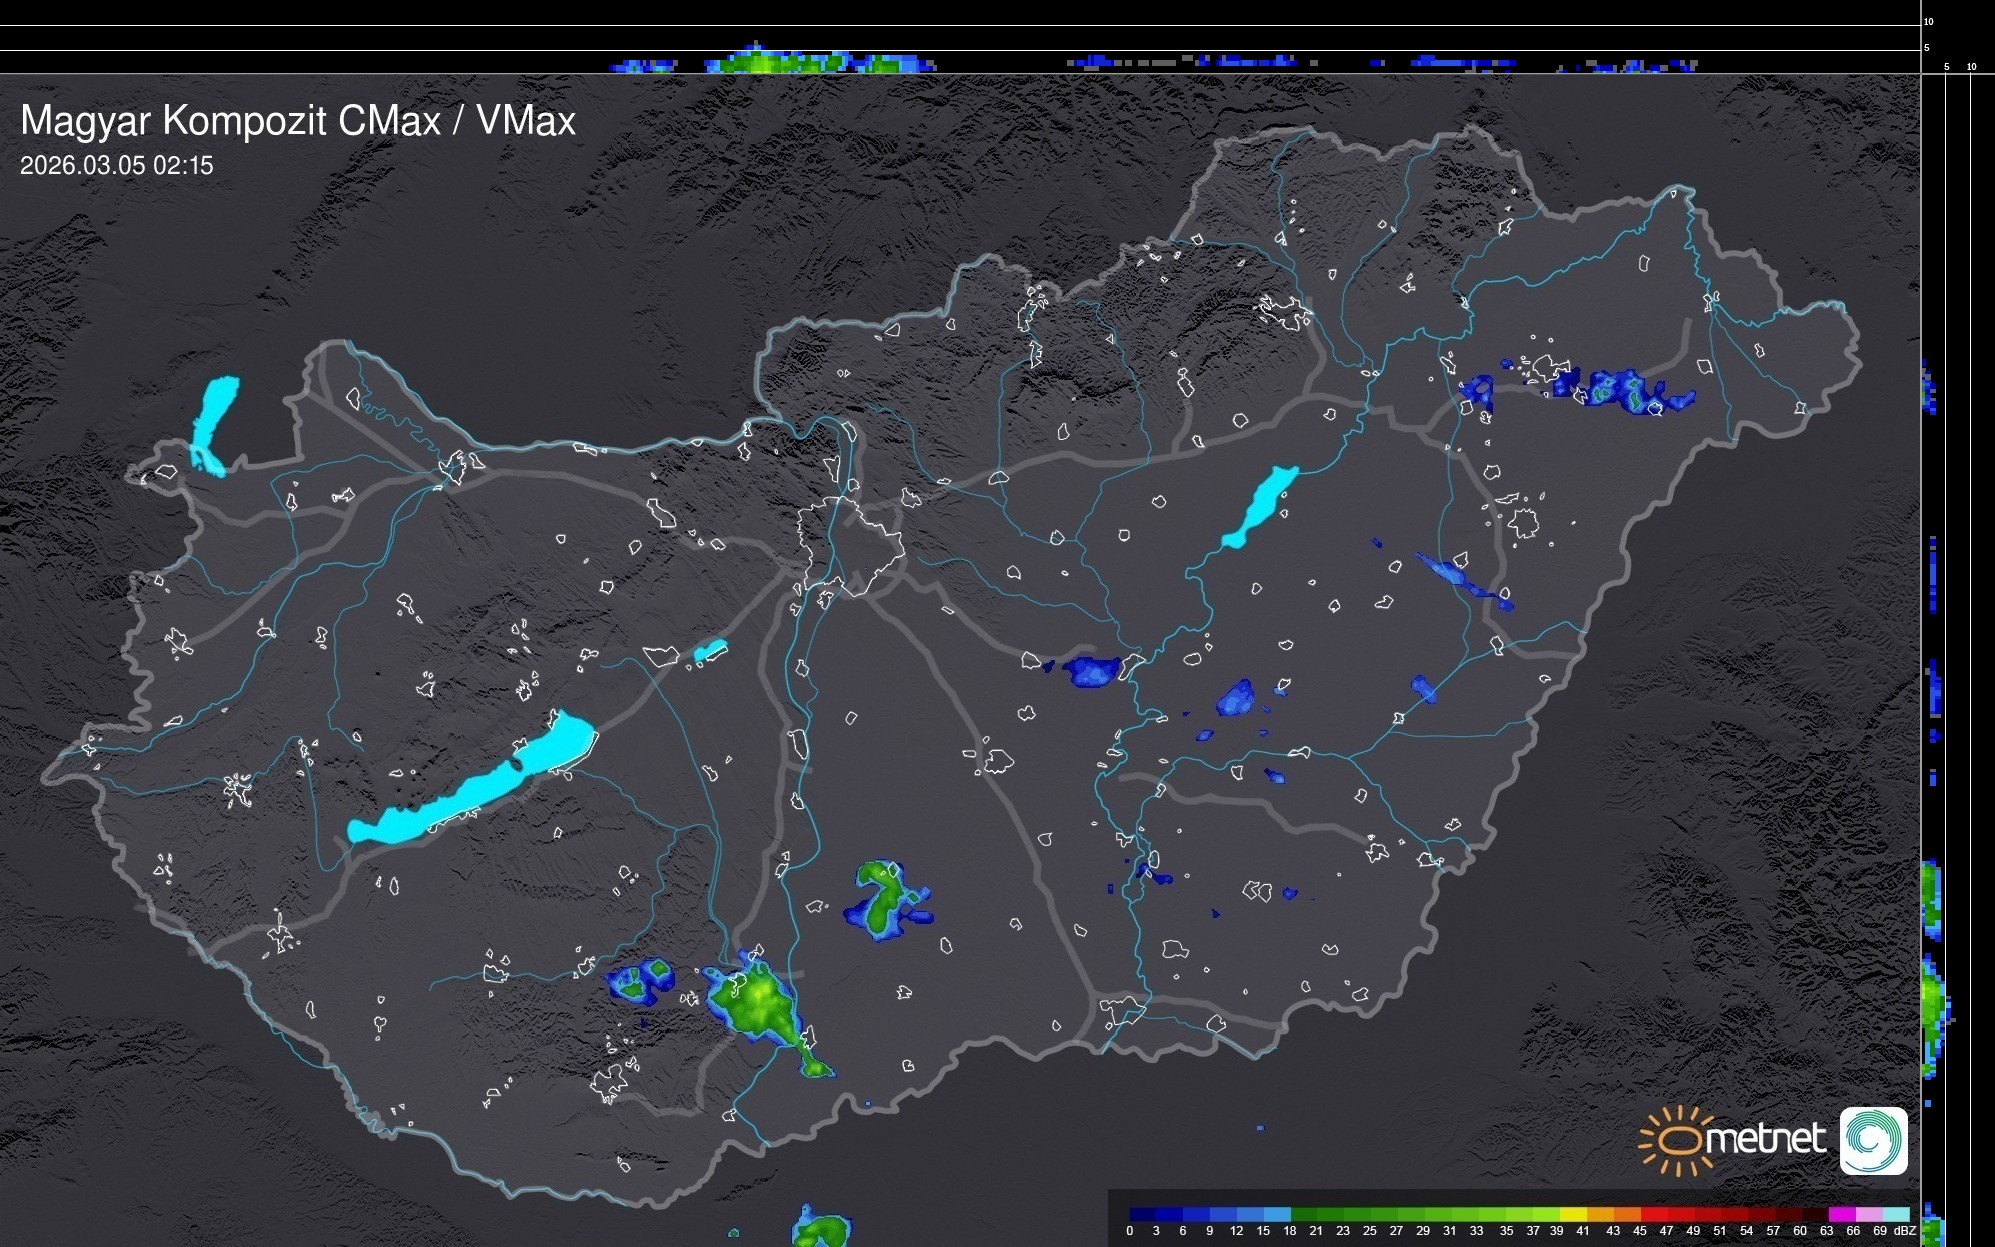Viewport: 1995px width, 1247px height.
Task: Pick the orange 43 dBZ legend swatch
Action: pyautogui.click(x=1627, y=1214)
